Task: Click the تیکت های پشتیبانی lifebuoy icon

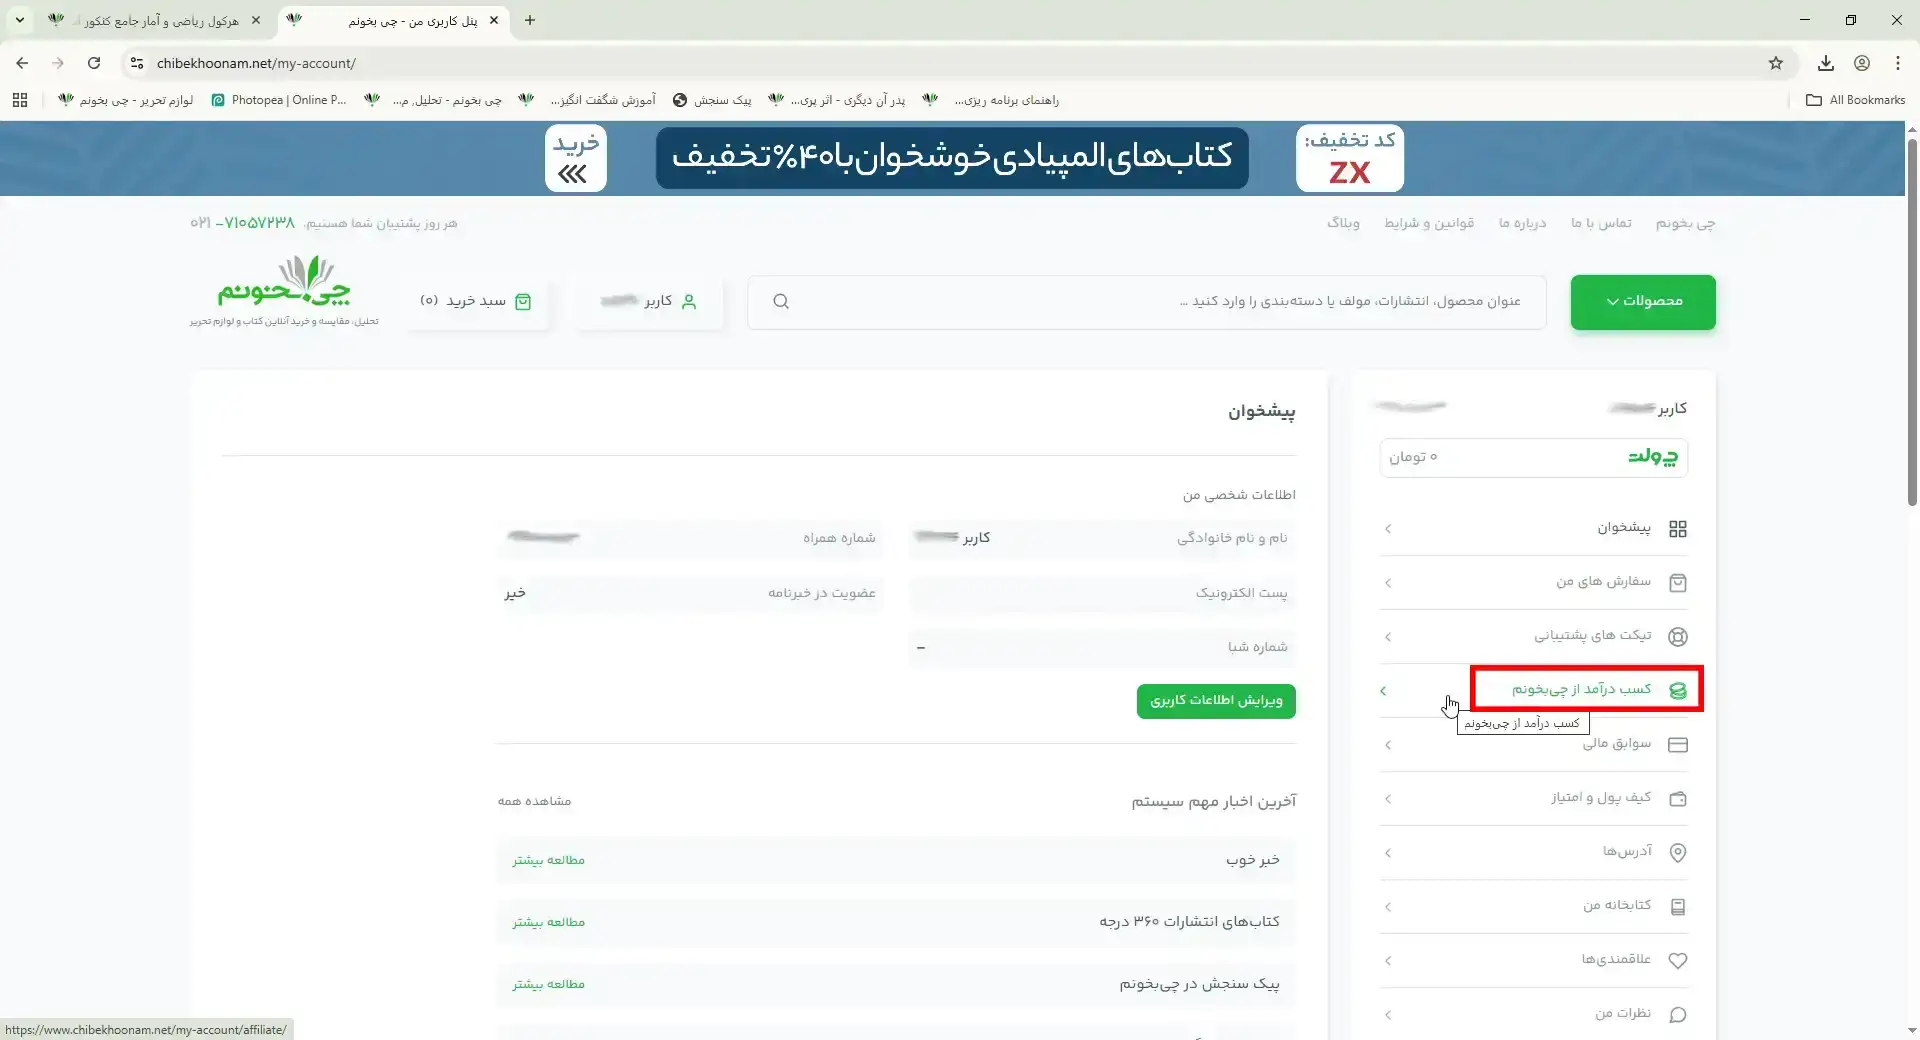Action: 1678,637
